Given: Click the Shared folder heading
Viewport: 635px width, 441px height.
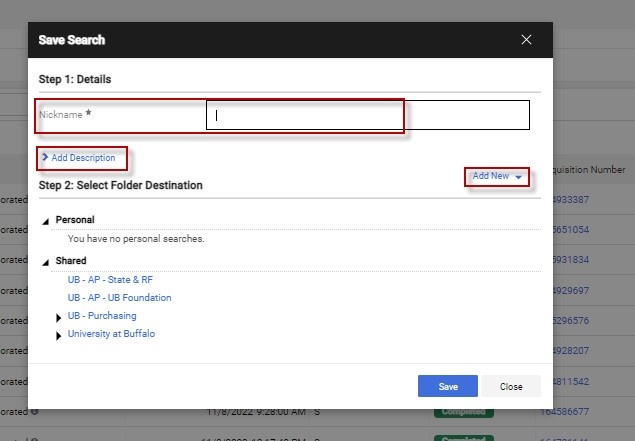Looking at the screenshot, I should pos(71,261).
